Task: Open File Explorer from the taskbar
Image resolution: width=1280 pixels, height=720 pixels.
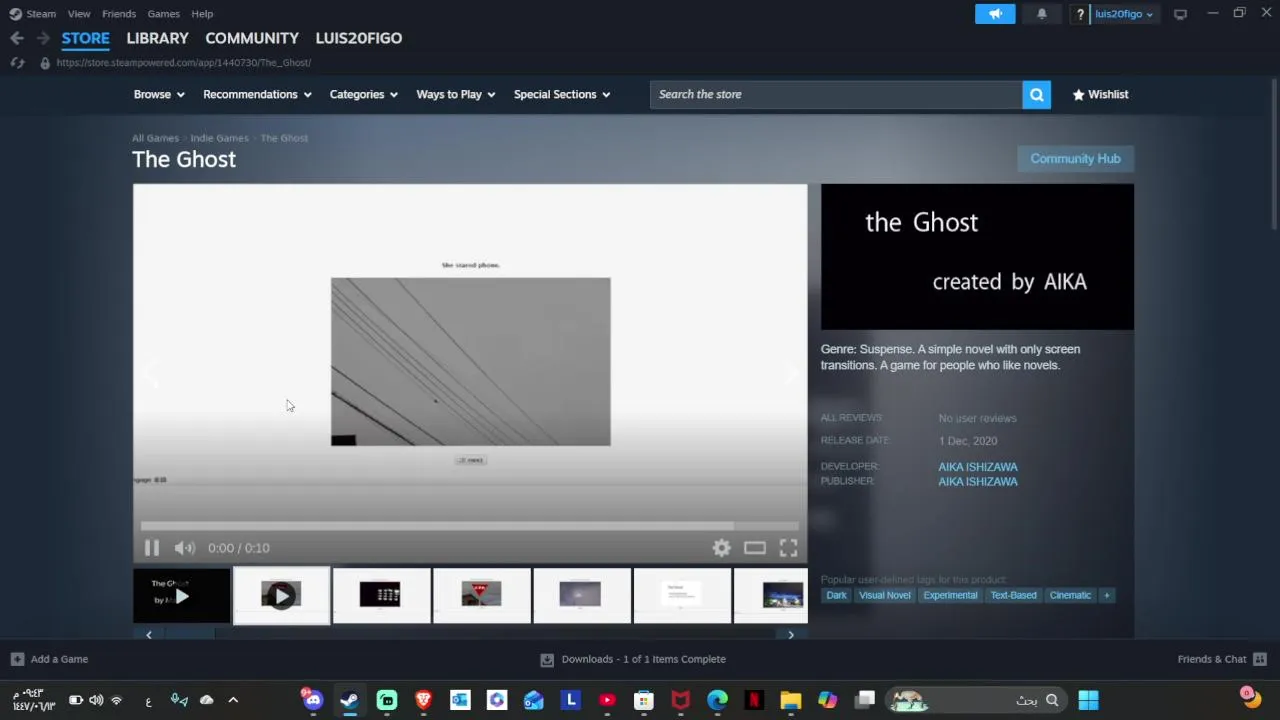Action: [x=791, y=700]
